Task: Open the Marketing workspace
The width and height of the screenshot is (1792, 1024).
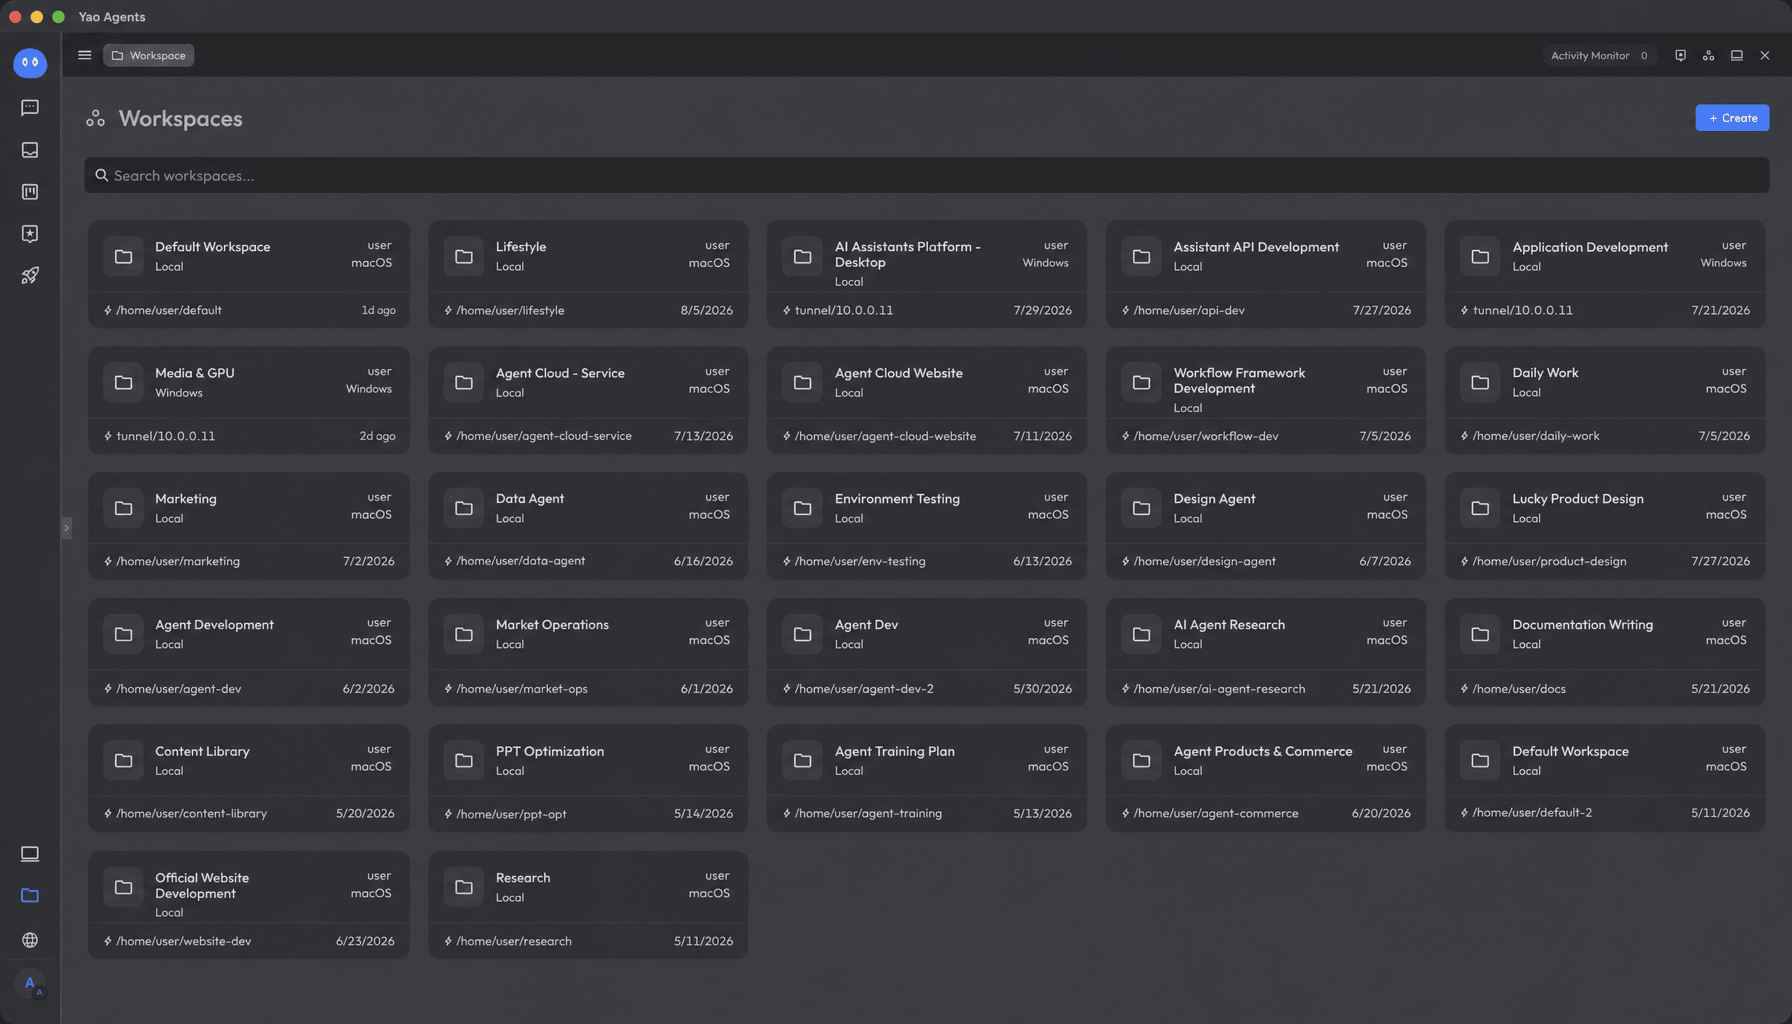Action: (x=249, y=526)
